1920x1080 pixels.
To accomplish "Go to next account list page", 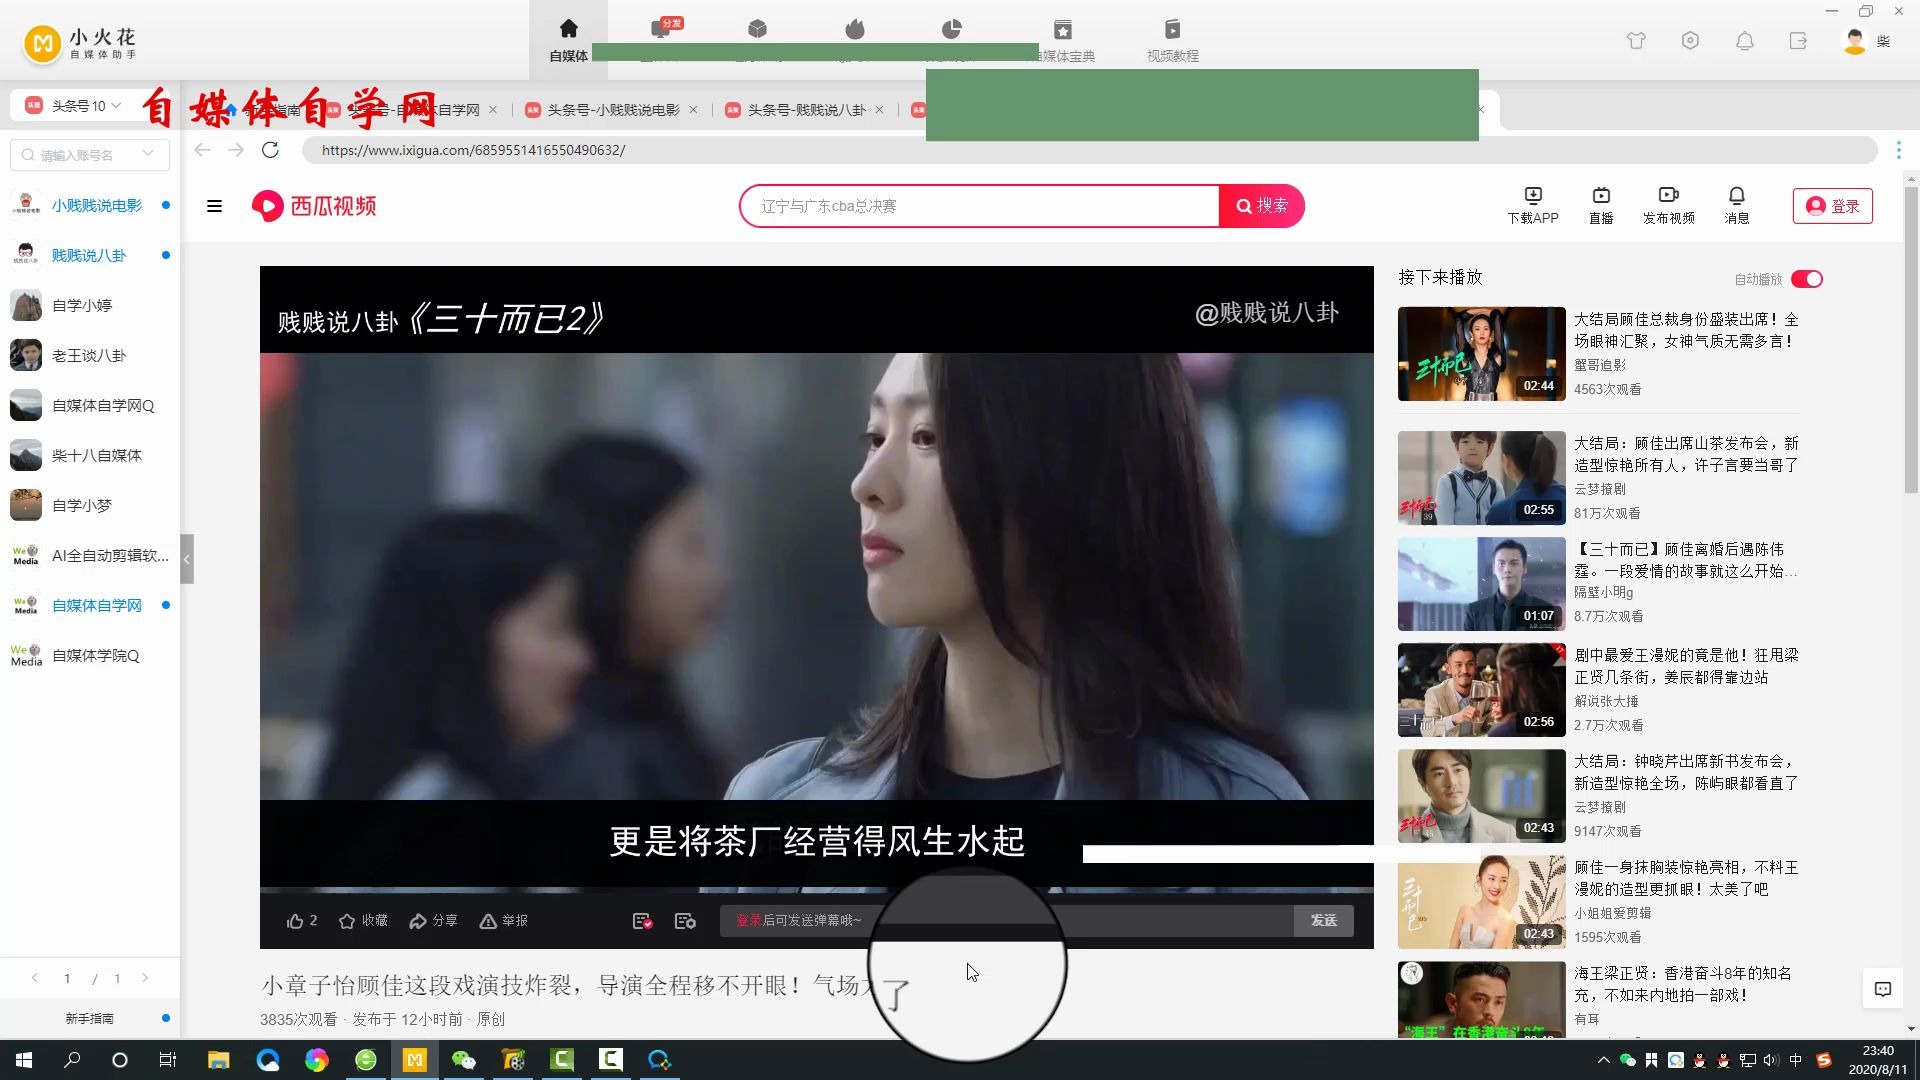I will 145,978.
